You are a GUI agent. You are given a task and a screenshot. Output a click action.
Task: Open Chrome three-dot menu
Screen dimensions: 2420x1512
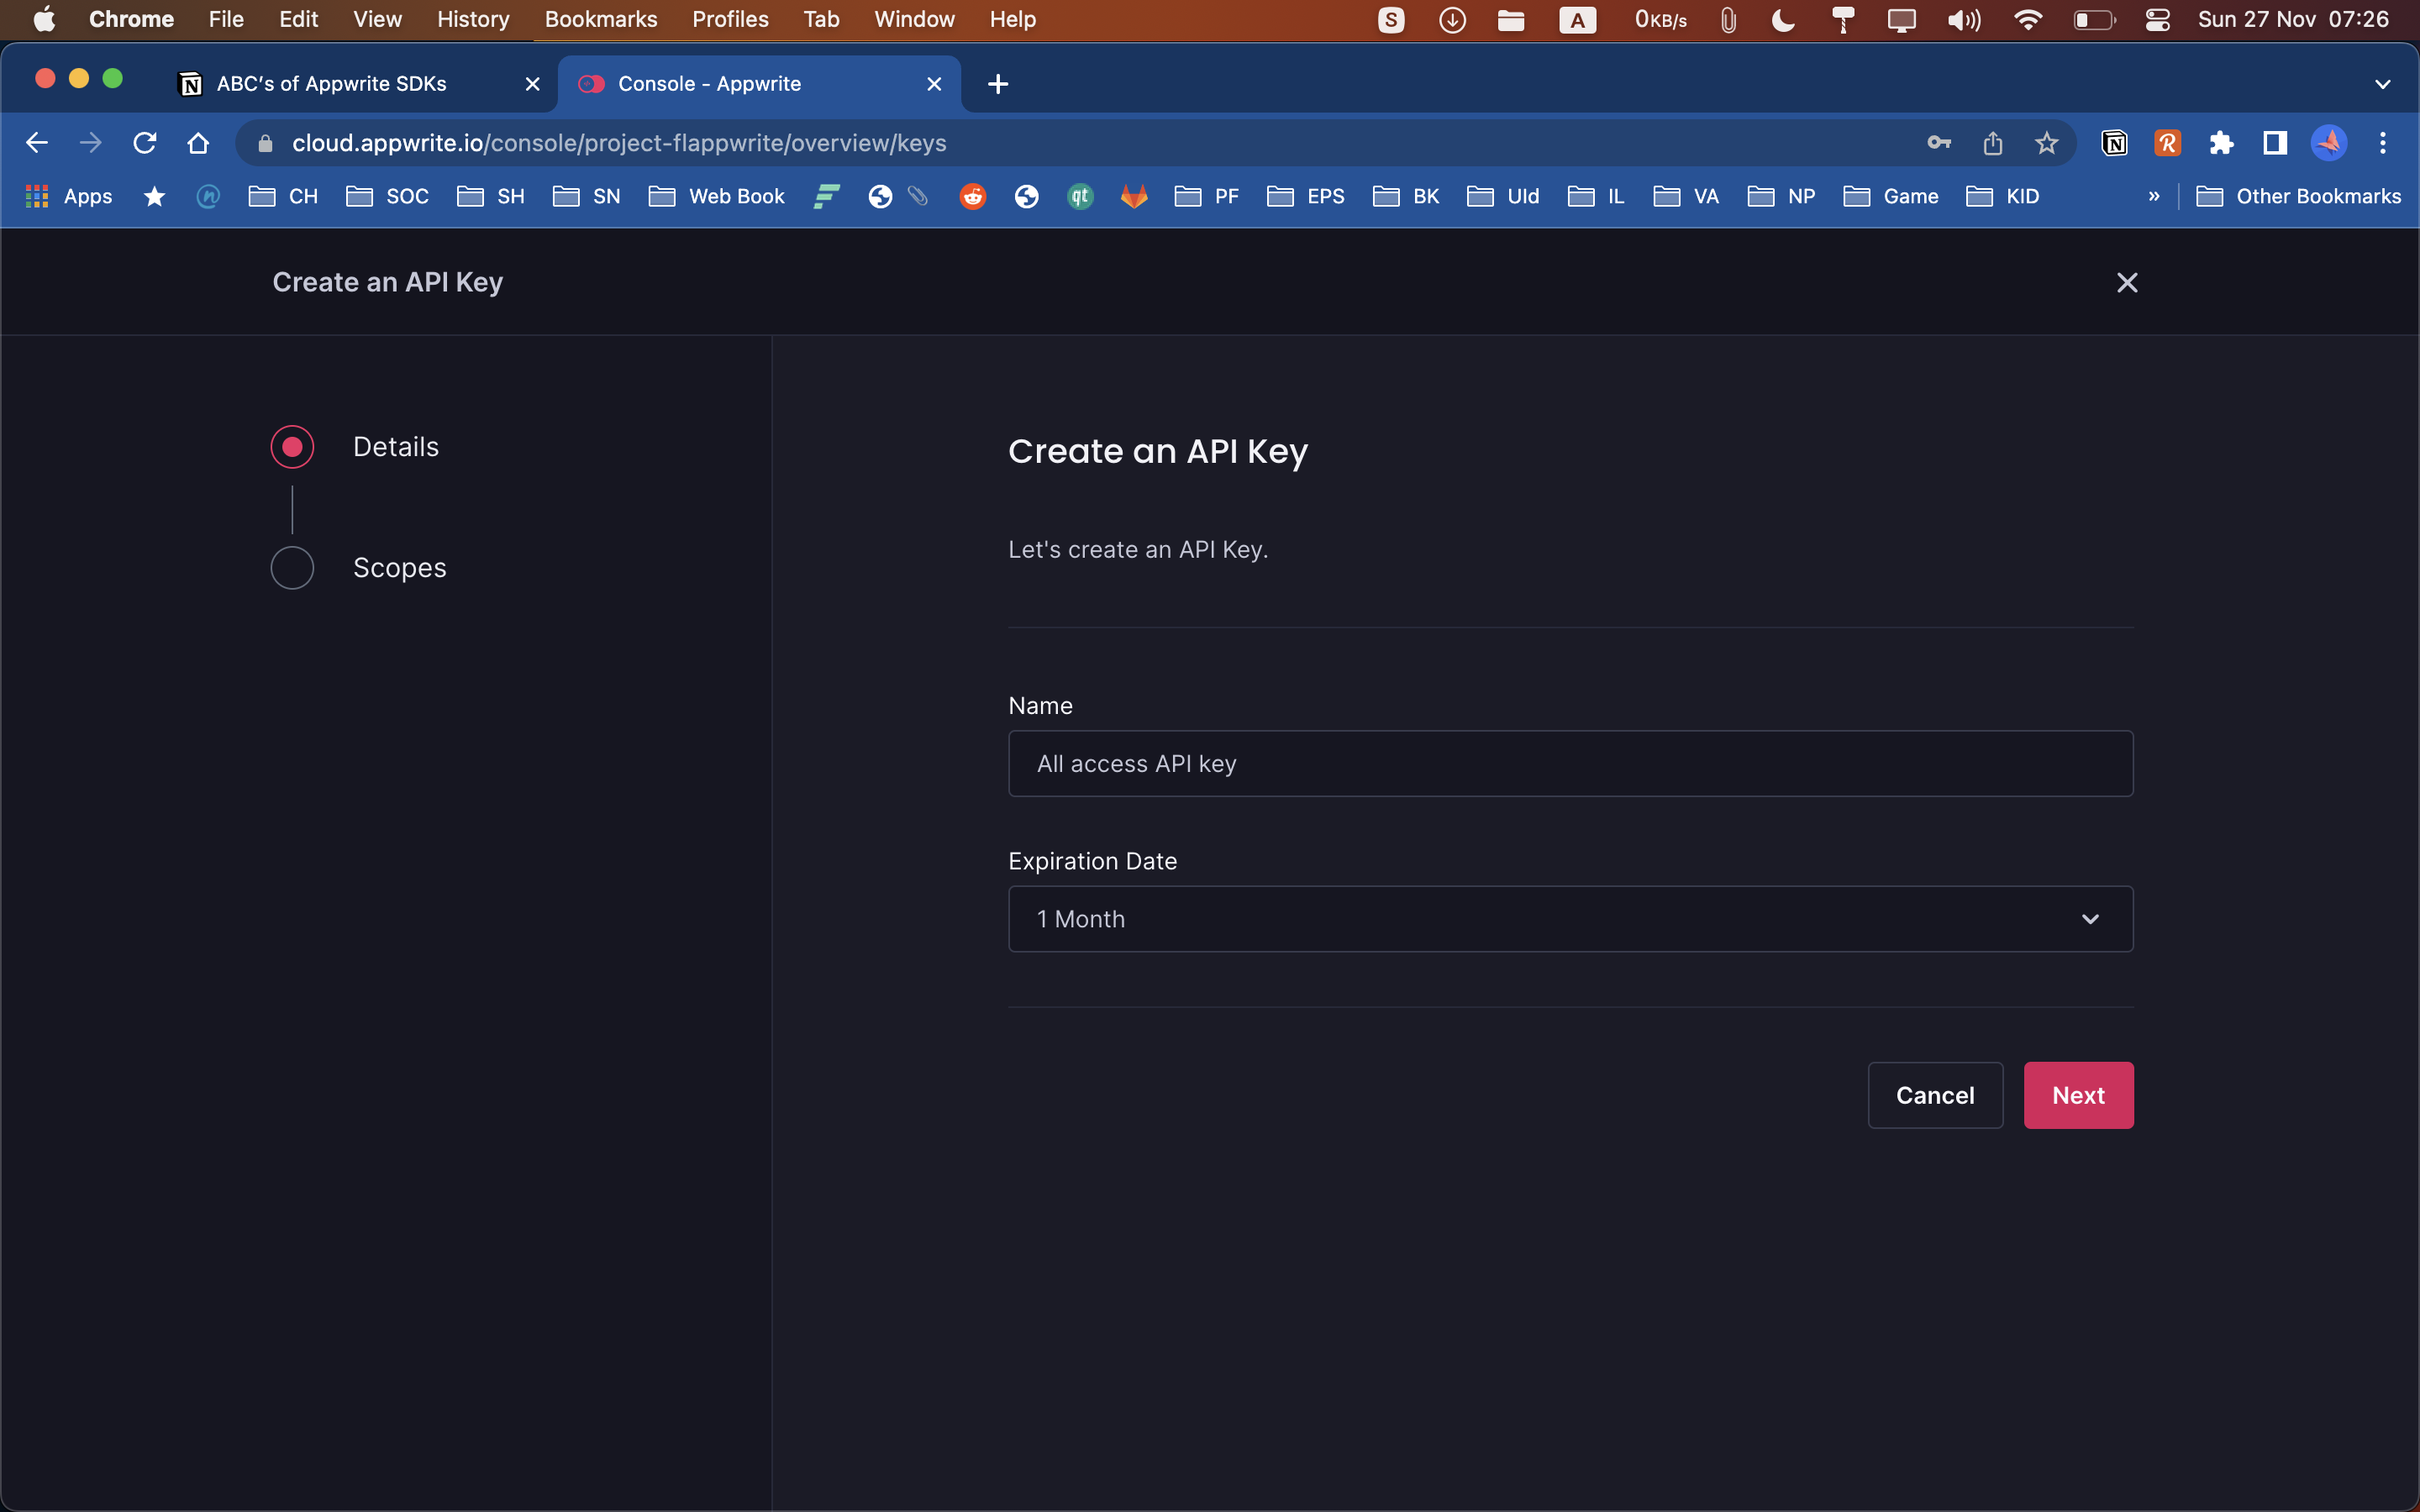(2383, 143)
